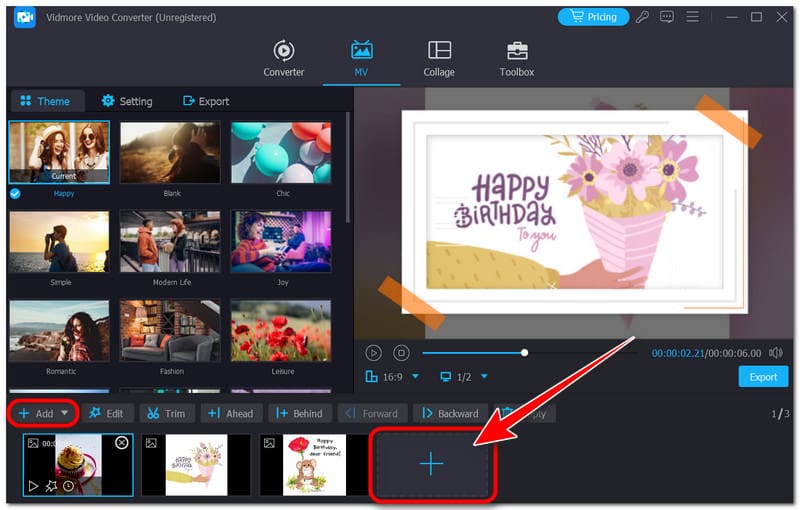Expand the Add dropdown arrow

(x=66, y=413)
